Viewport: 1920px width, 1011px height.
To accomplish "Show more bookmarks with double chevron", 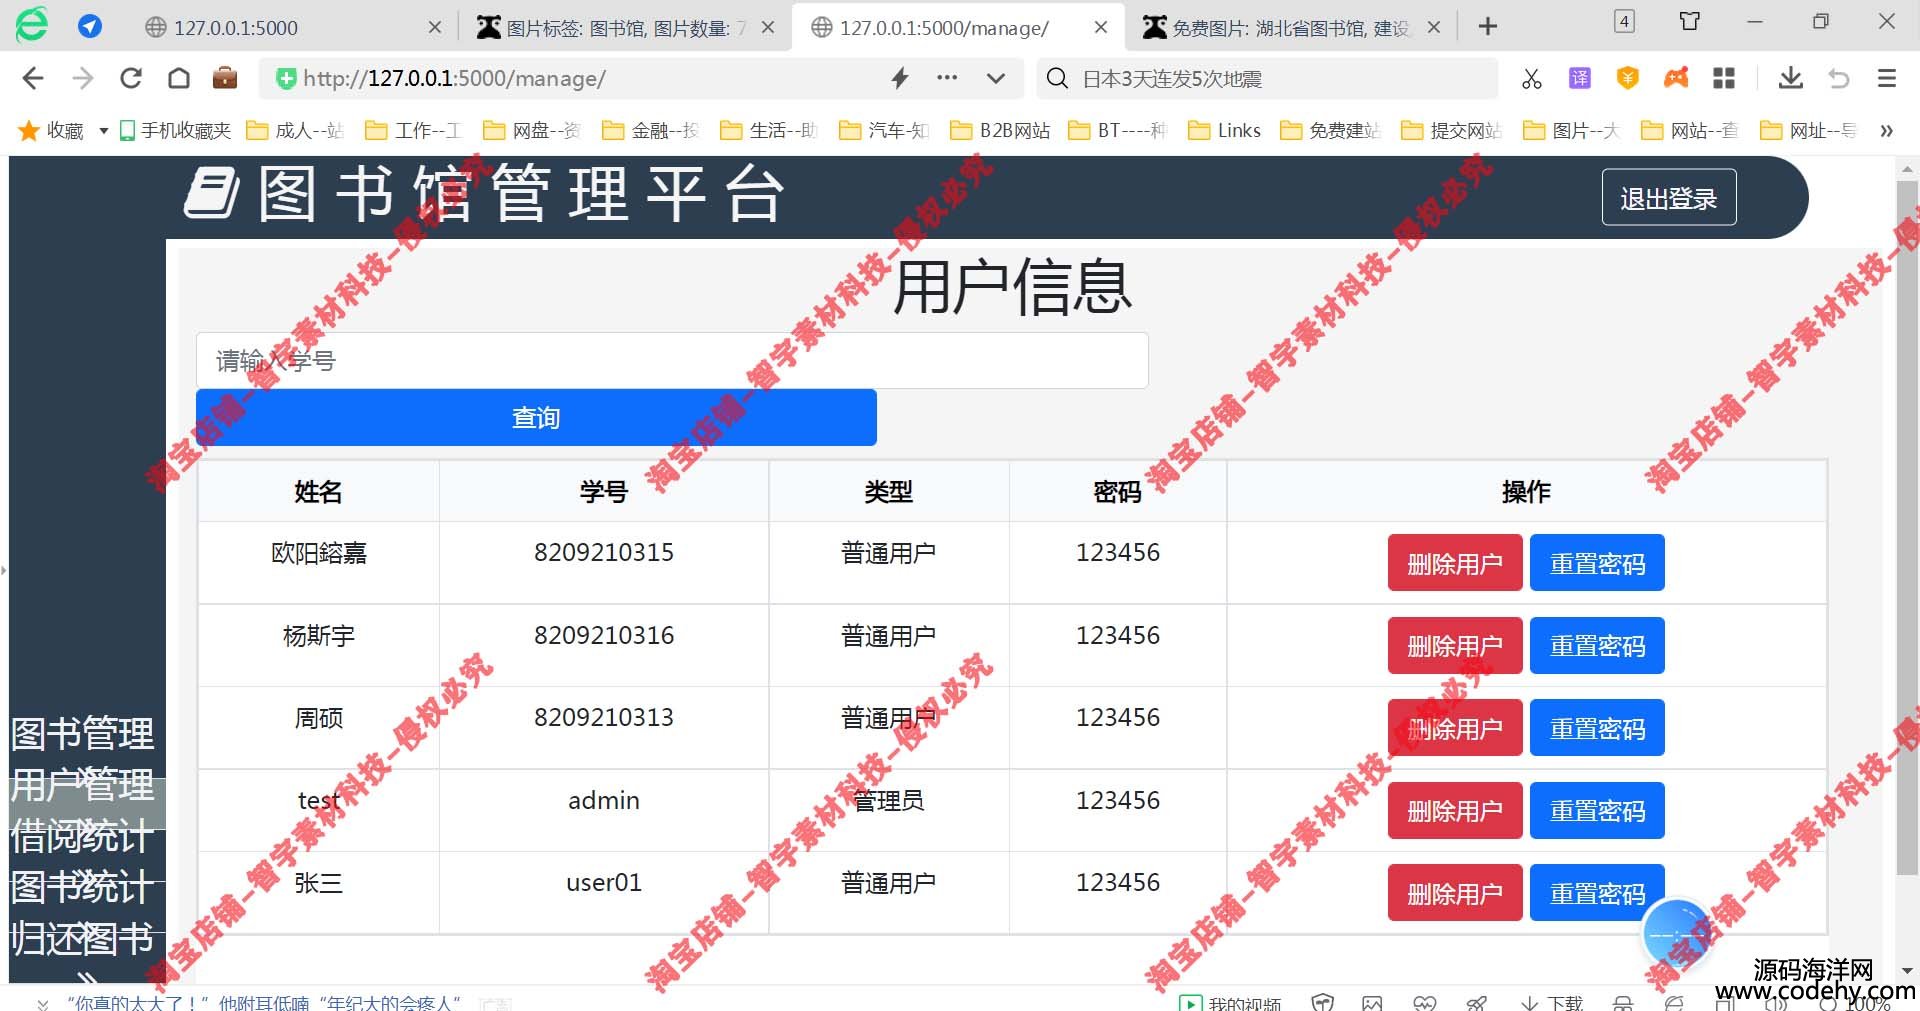I will [x=1886, y=131].
